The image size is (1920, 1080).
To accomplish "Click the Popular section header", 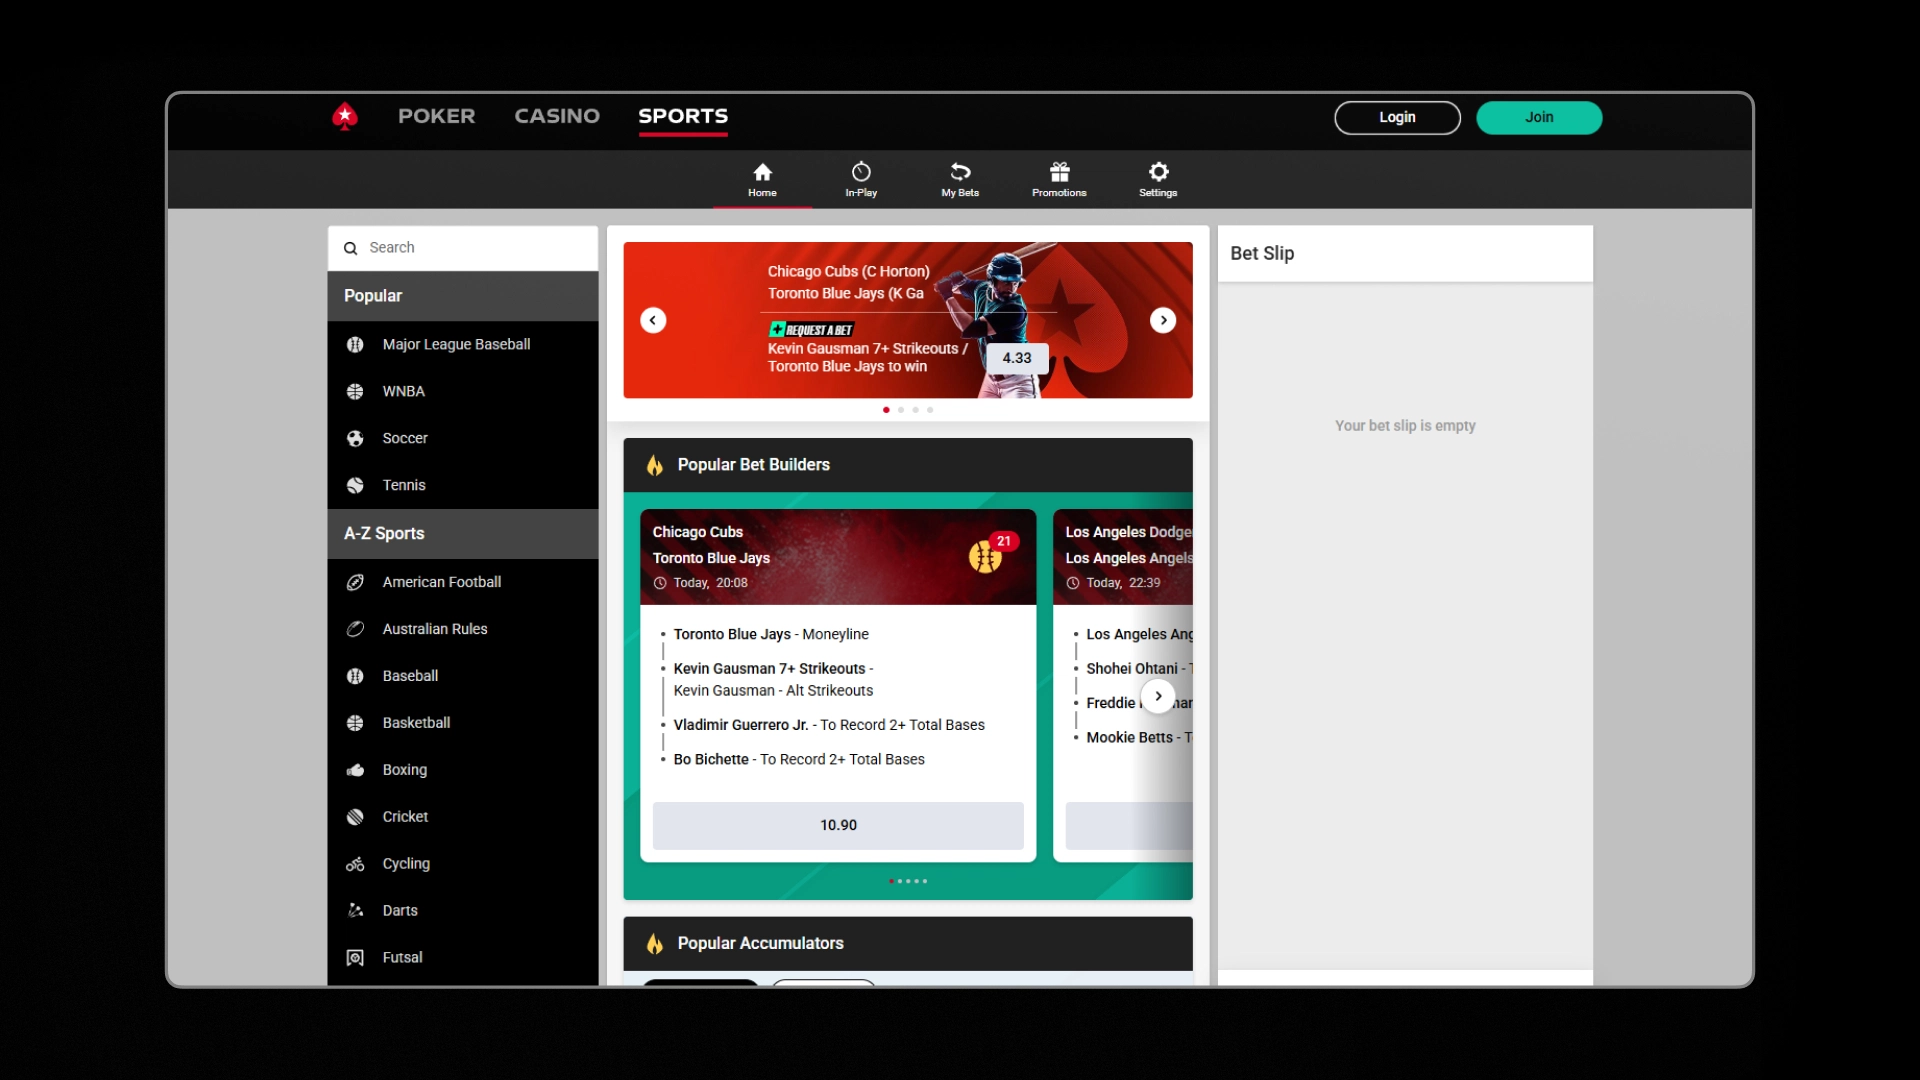I will click(463, 296).
